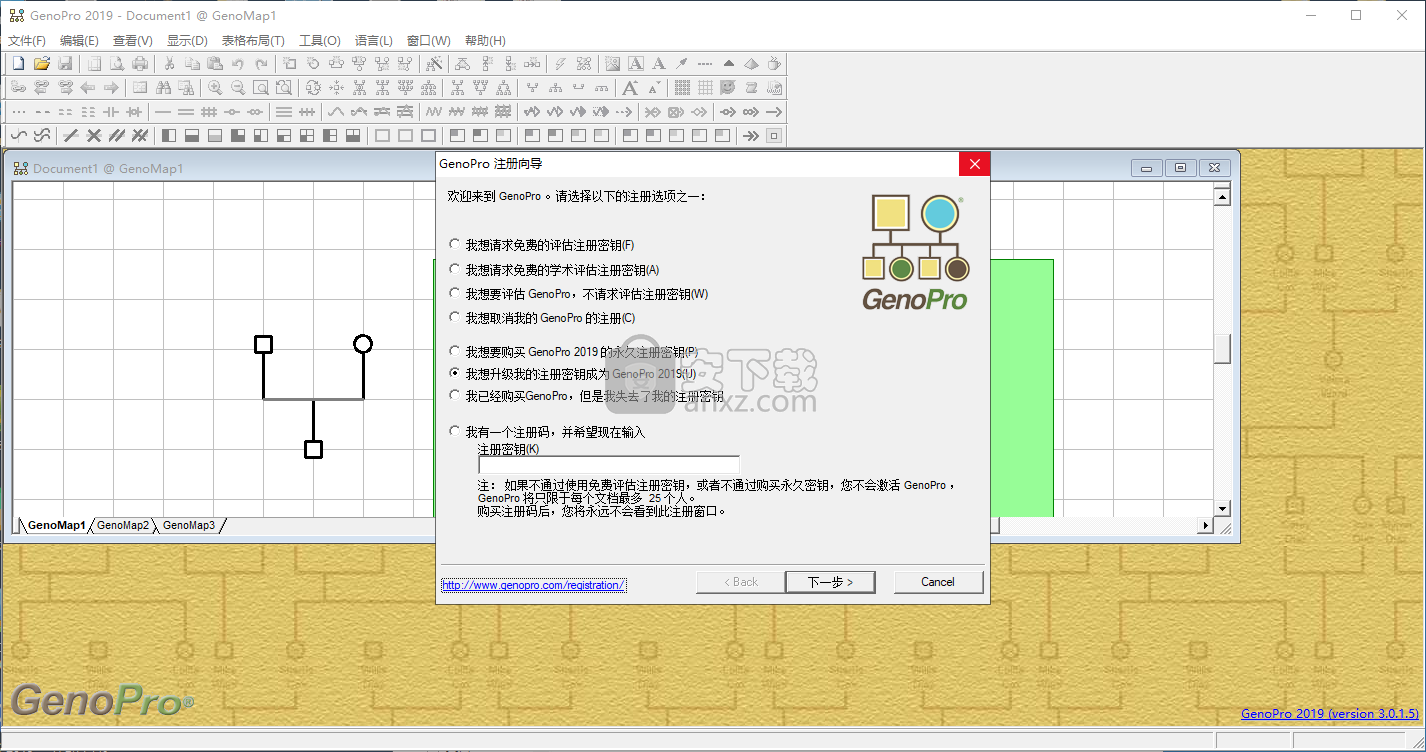Viewport: 1426px width, 752px height.
Task: Select evaluate GenoPro without key option (W)
Action: click(x=456, y=293)
